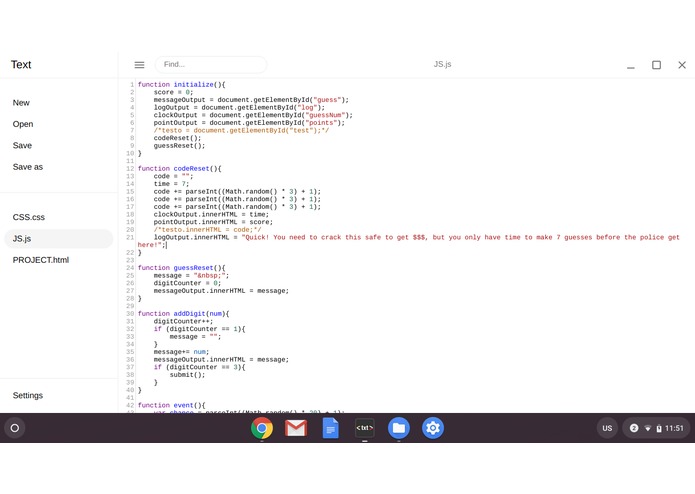The height and width of the screenshot is (494, 695).
Task: Click the launcher circle button
Action: coord(15,428)
